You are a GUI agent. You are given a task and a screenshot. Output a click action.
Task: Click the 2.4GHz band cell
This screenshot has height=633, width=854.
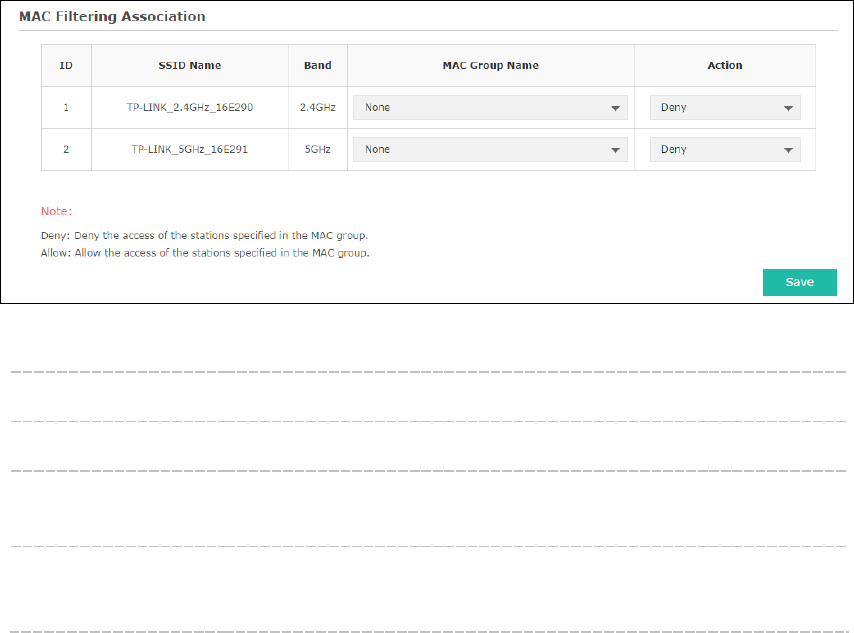[318, 107]
